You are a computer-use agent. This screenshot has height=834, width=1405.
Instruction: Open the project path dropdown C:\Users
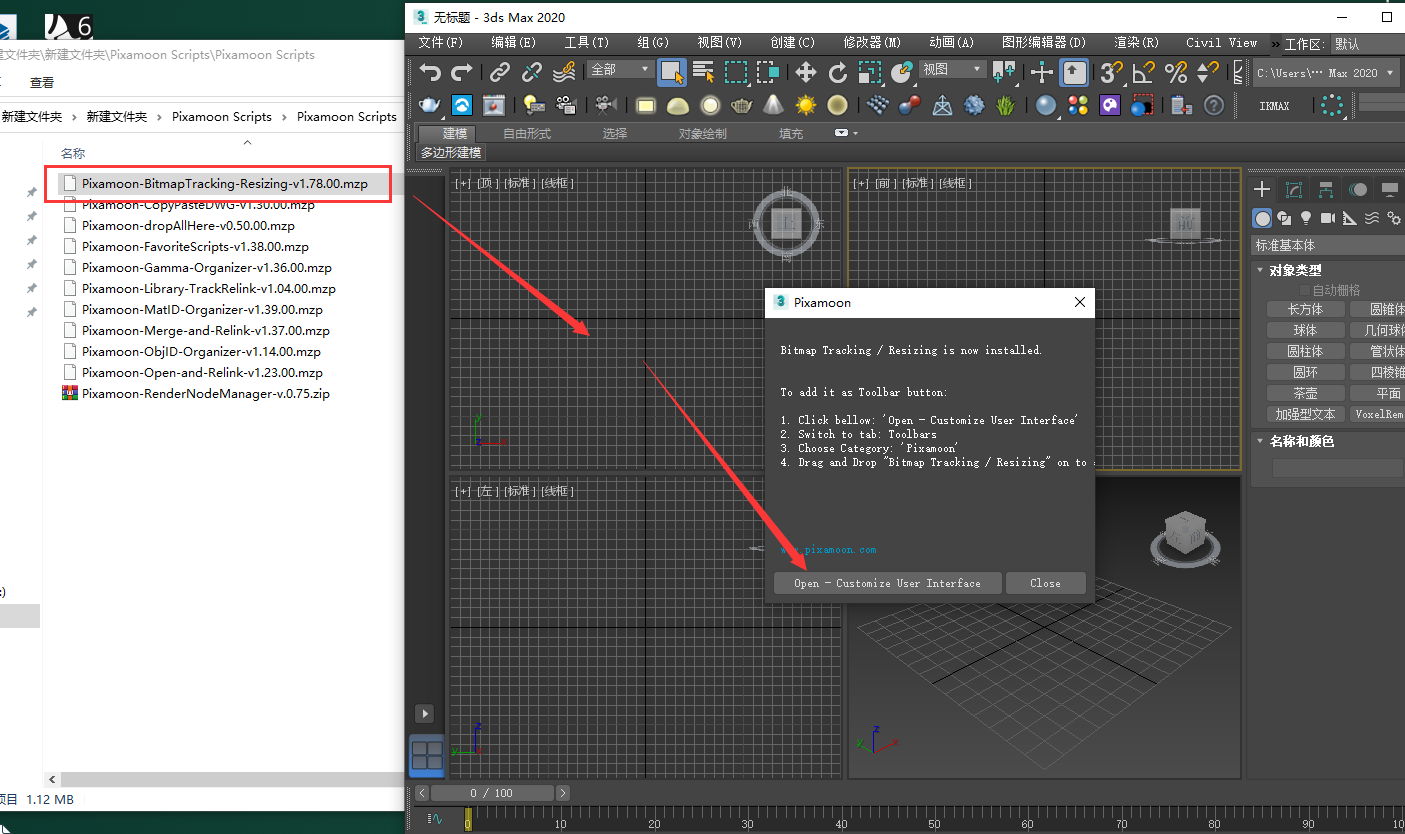tap(1324, 73)
